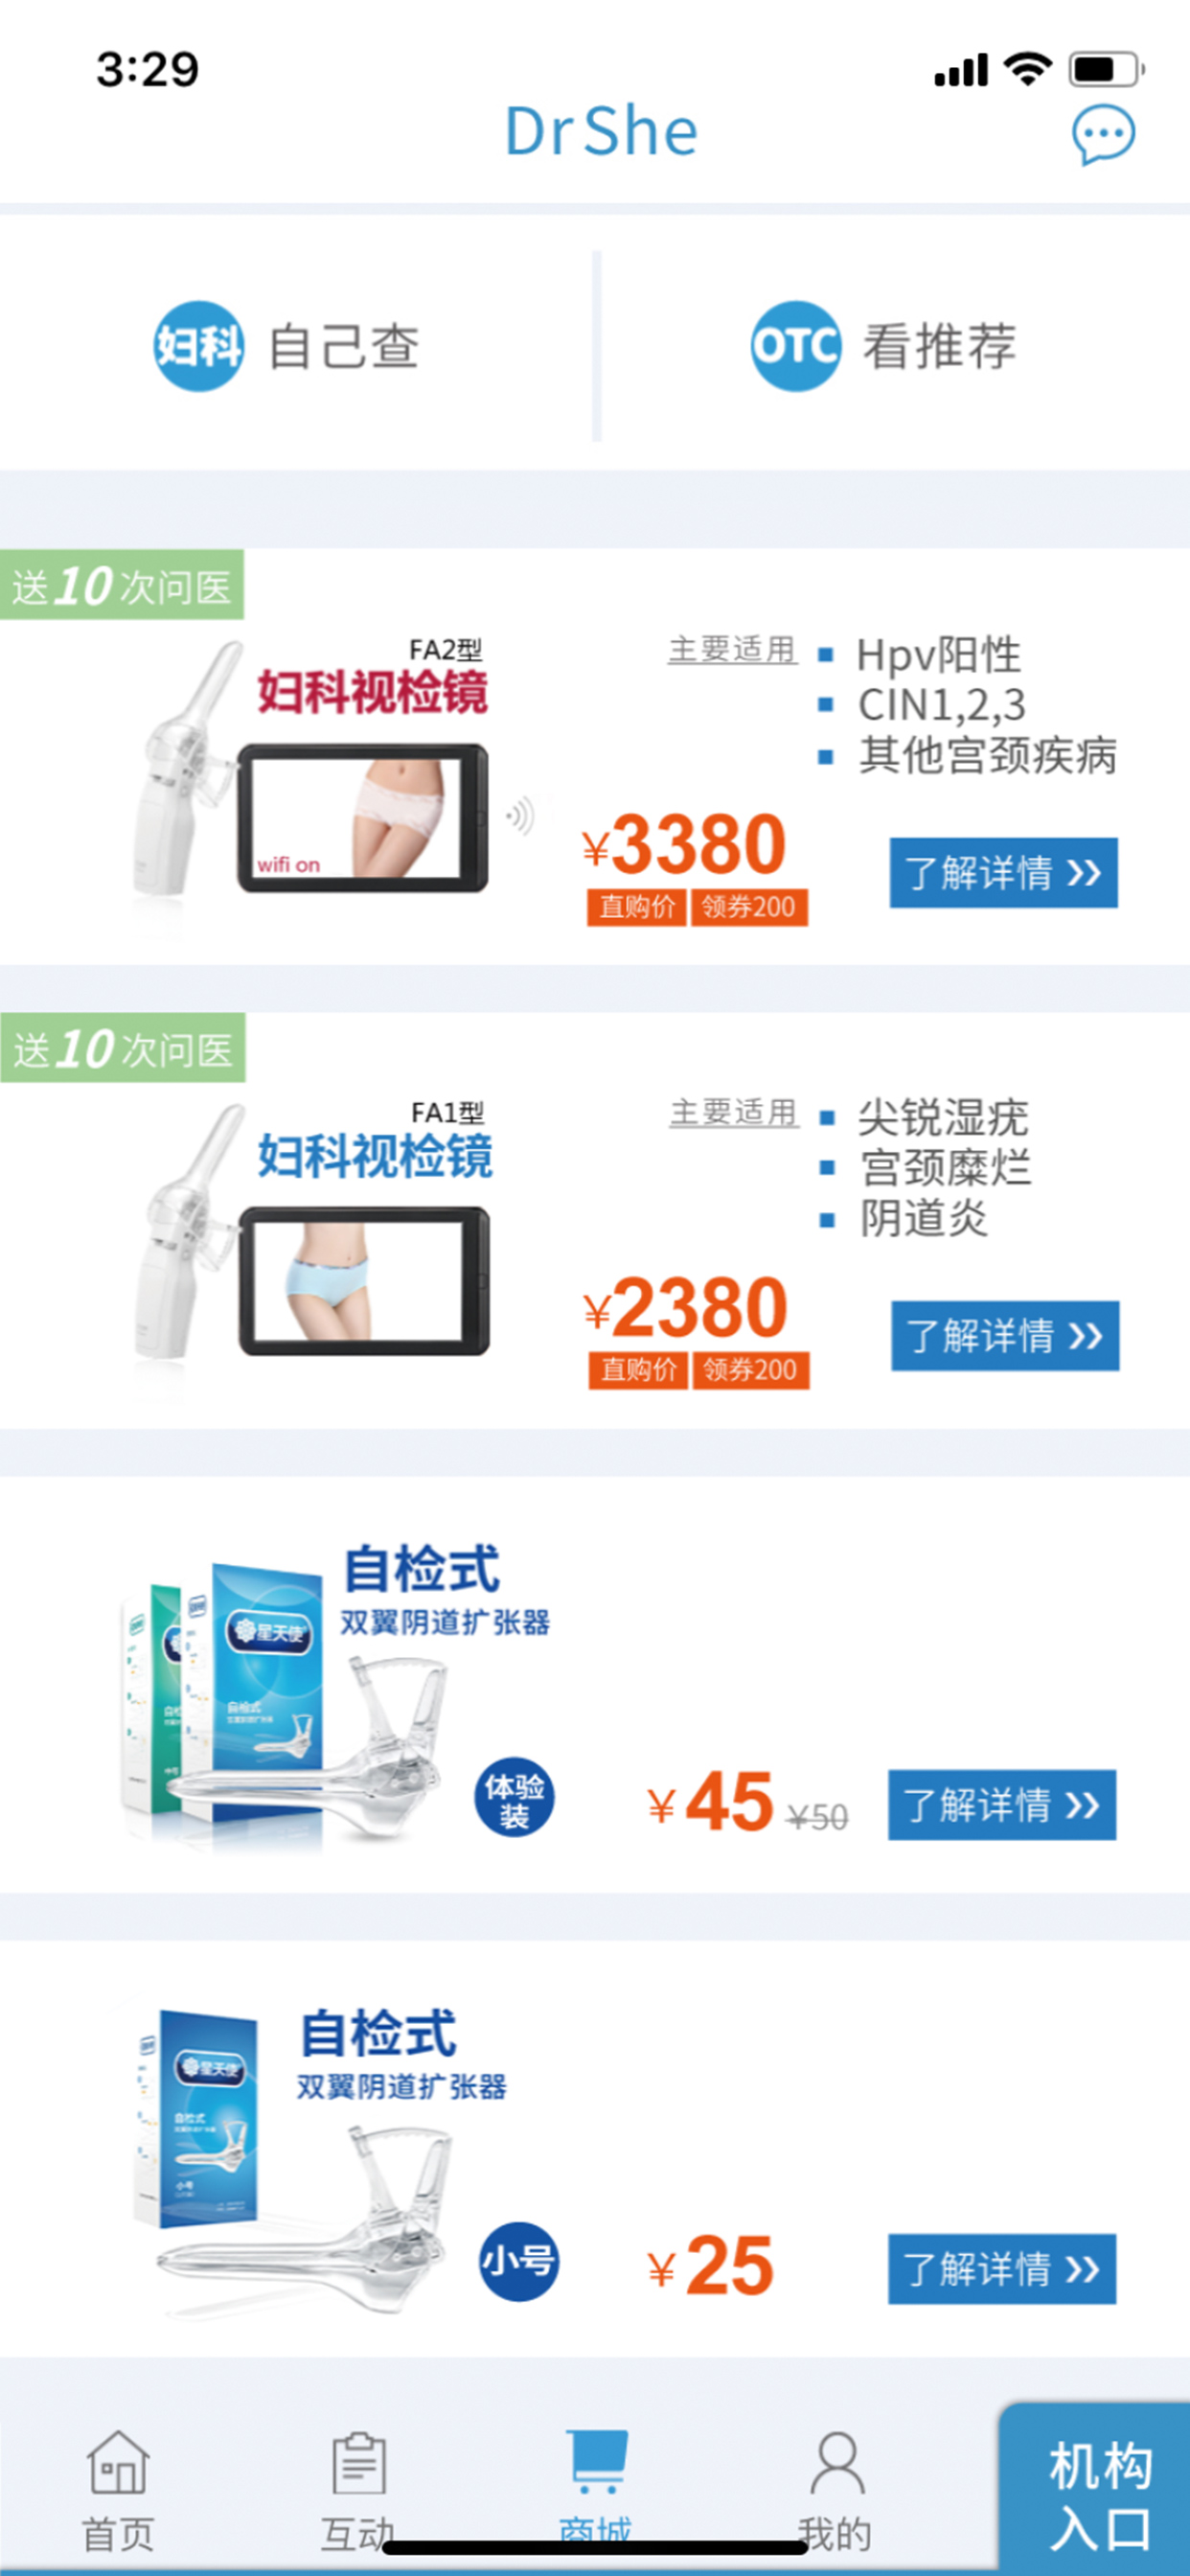Tap 直购价 tag under ¥2380
1190x2576 pixels.
pos(638,1370)
